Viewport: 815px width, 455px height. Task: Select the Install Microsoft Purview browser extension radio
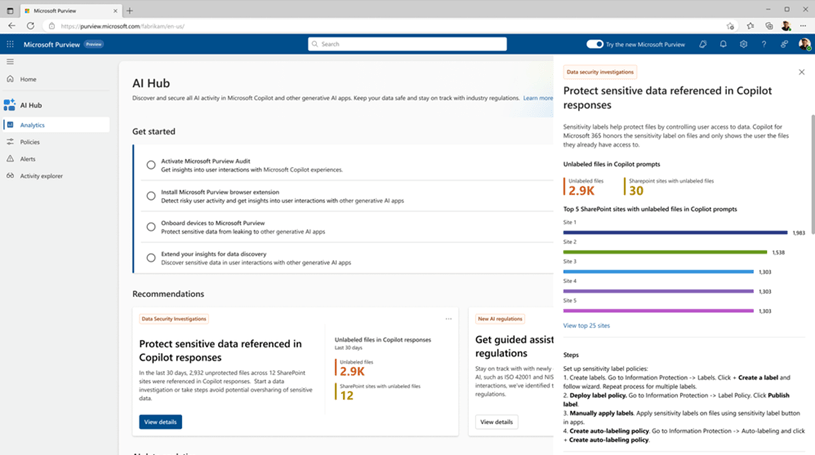(x=151, y=196)
